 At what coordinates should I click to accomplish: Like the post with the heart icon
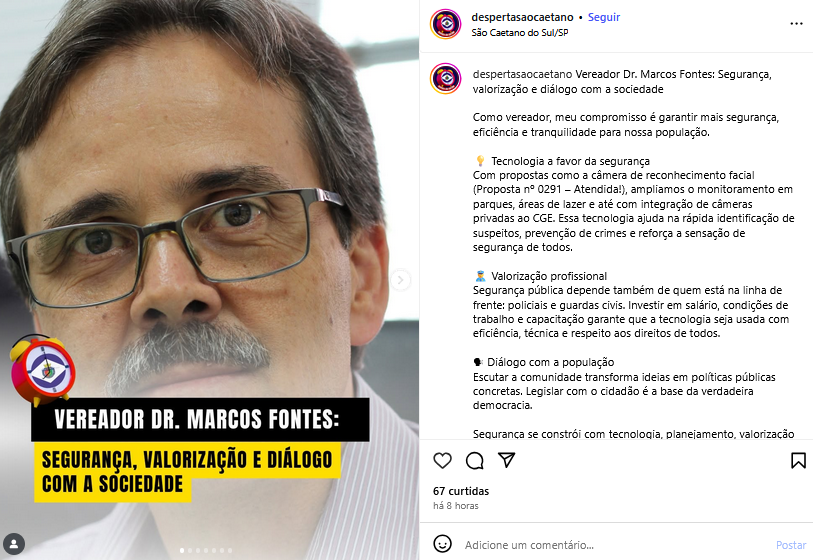pos(442,460)
